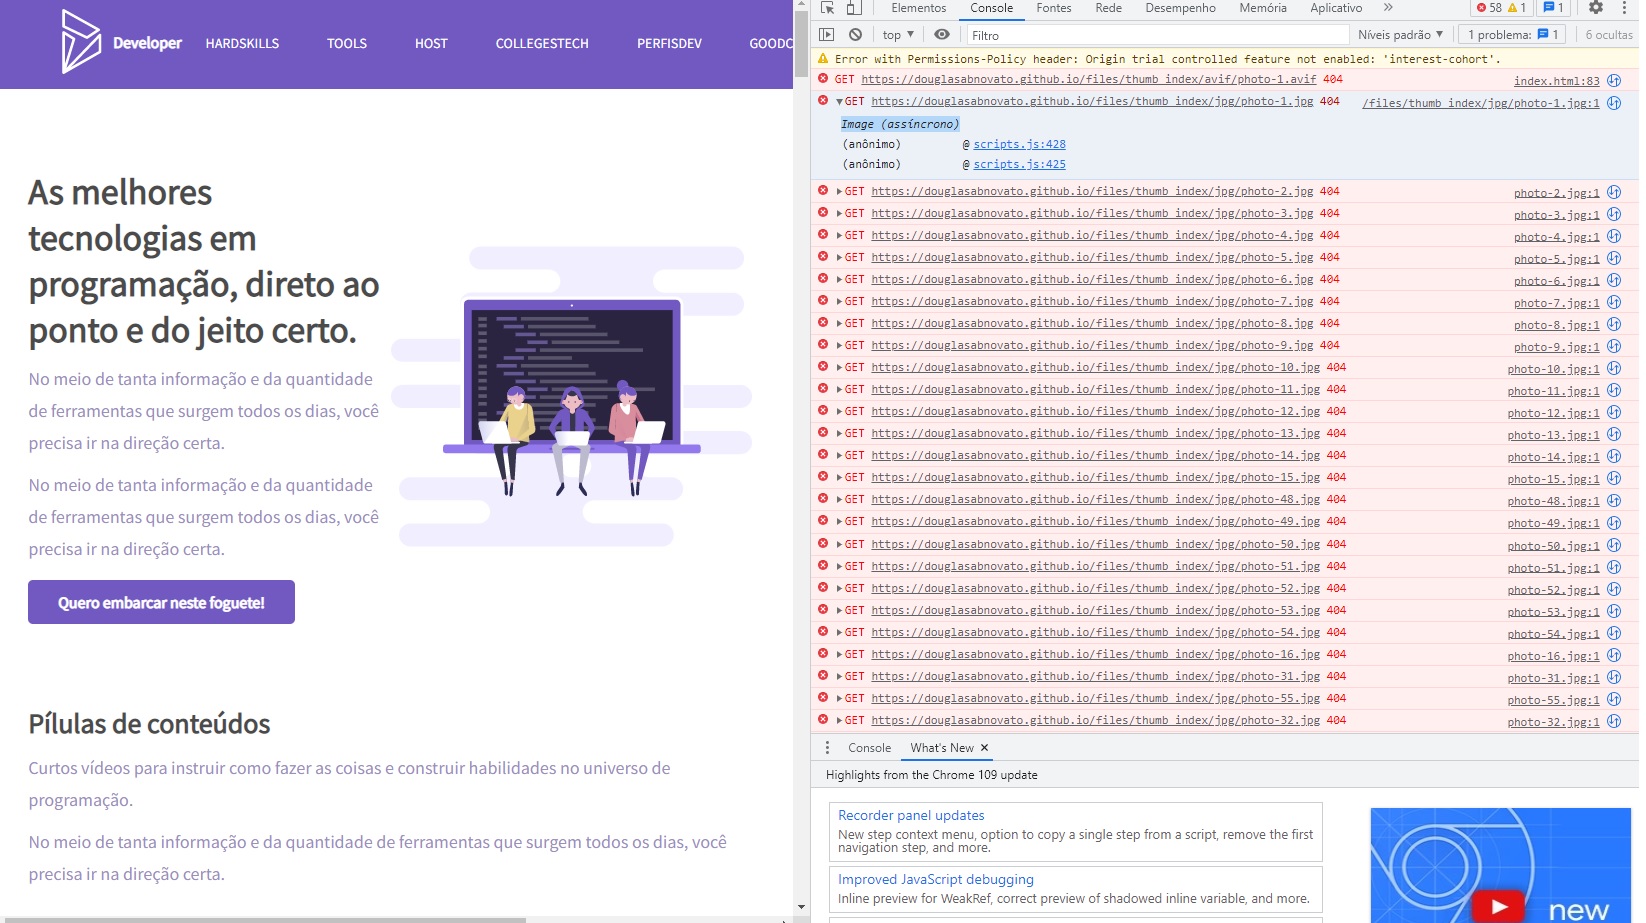Click the round icon beside photo-55.jpg:1 source
The width and height of the screenshot is (1646, 923).
click(1614, 699)
